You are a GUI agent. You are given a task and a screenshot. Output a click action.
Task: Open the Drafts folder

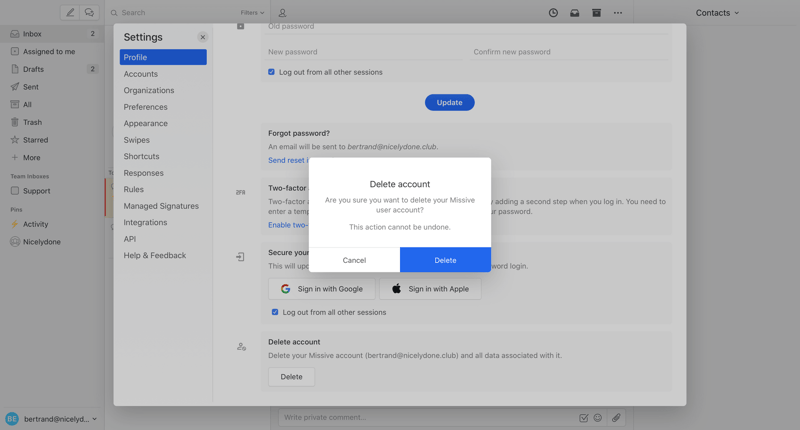pos(53,69)
